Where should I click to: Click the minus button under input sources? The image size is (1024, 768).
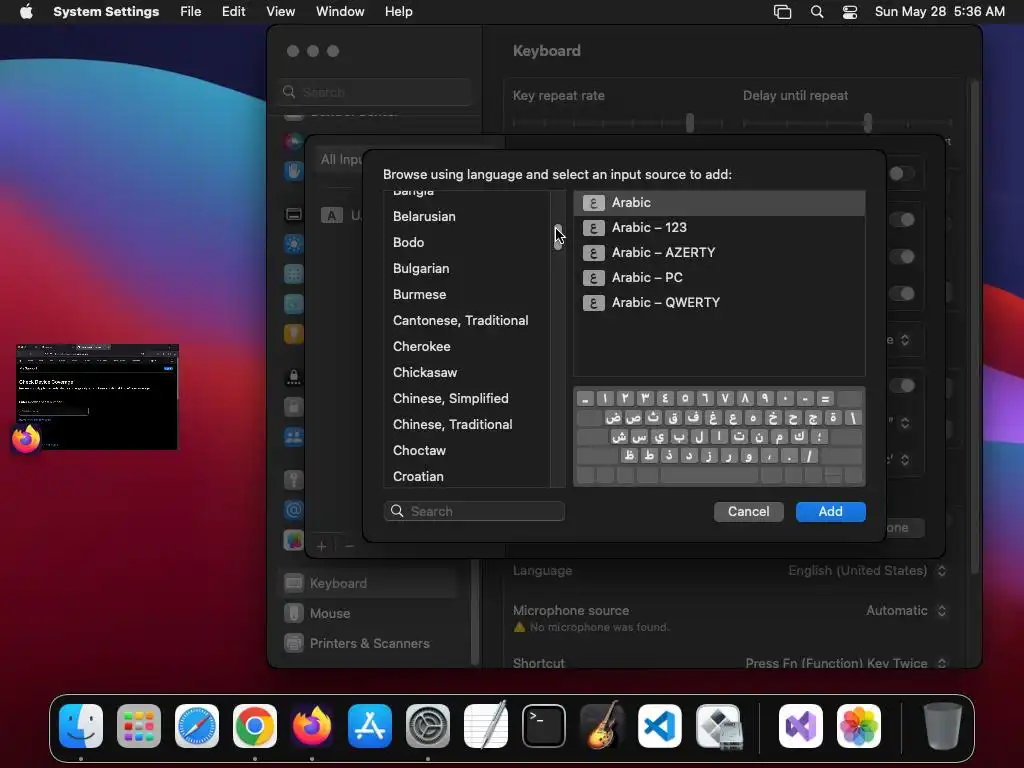click(349, 546)
